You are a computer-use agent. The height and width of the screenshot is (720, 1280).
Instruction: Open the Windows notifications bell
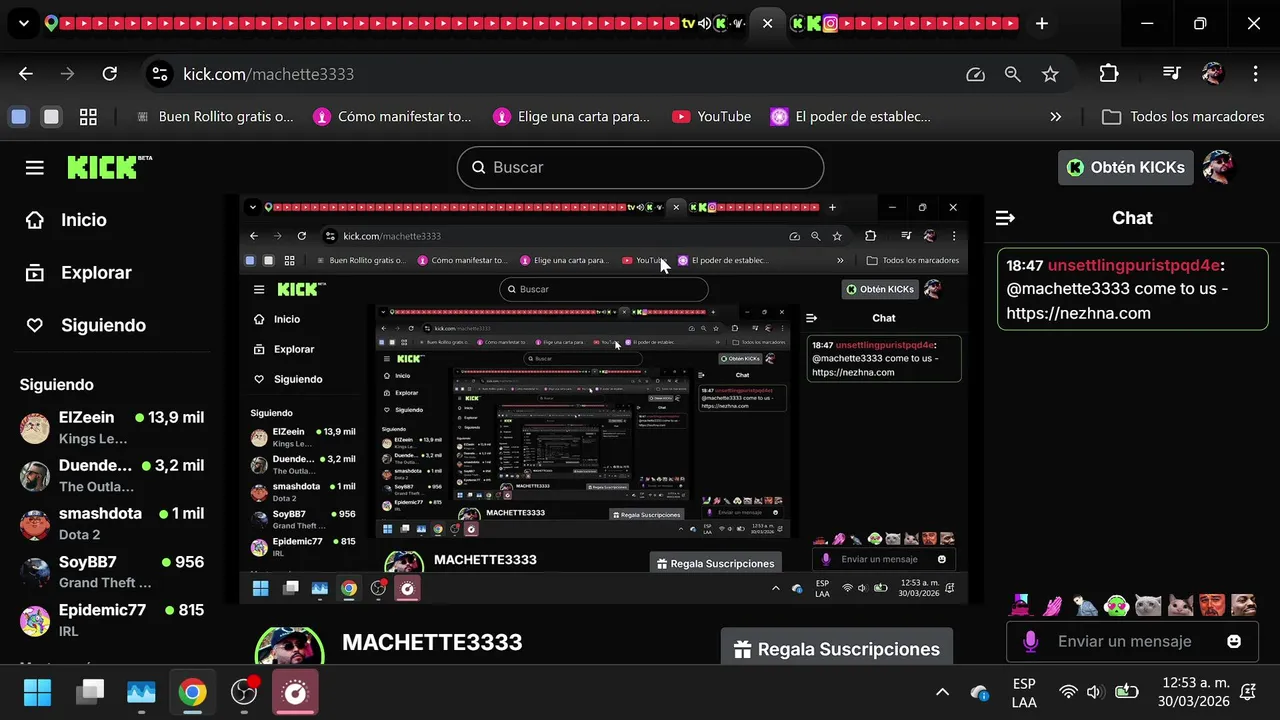pos(1248,692)
